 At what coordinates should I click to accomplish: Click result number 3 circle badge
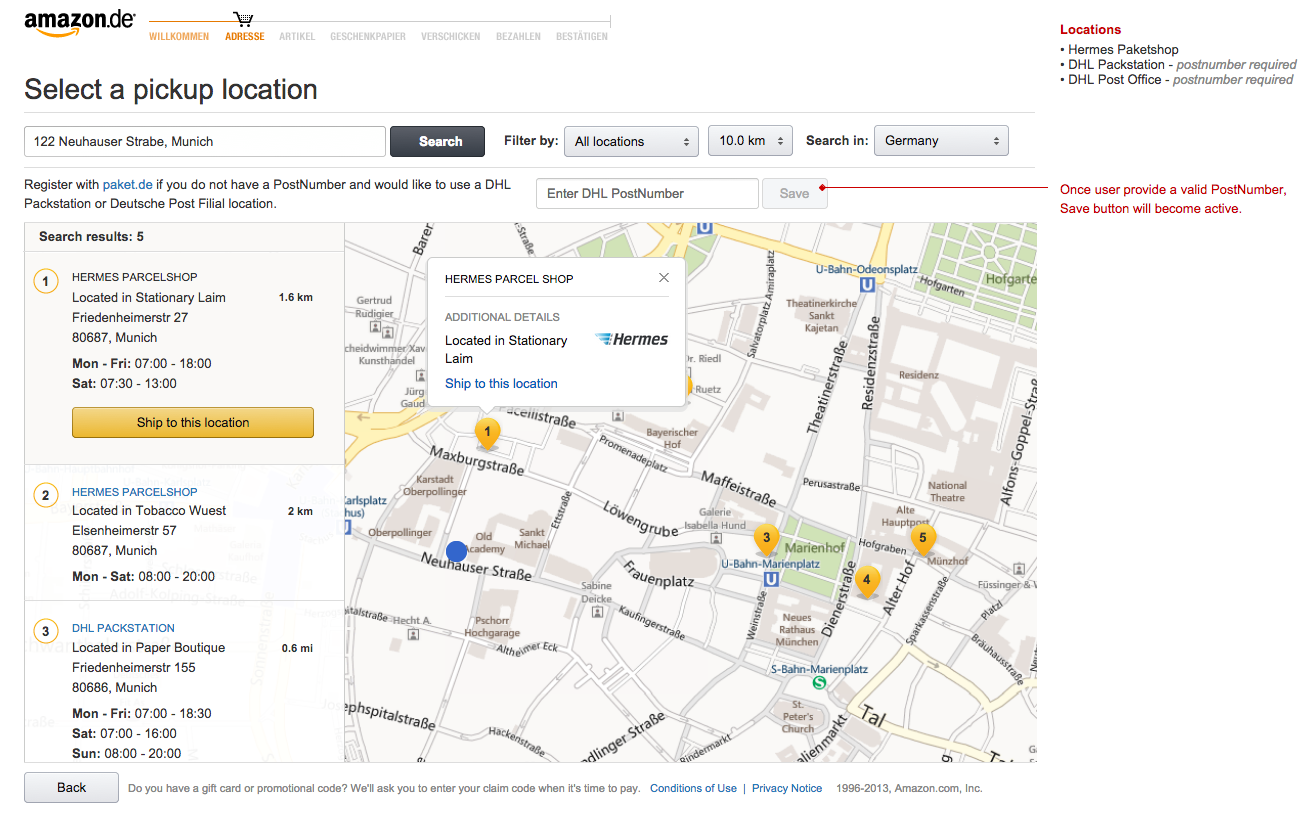pyautogui.click(x=45, y=631)
